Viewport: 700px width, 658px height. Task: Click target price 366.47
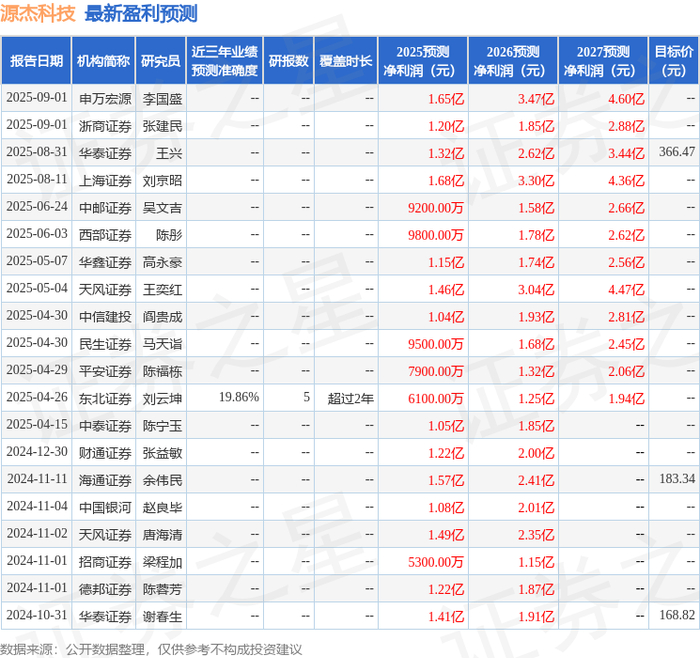coord(677,152)
